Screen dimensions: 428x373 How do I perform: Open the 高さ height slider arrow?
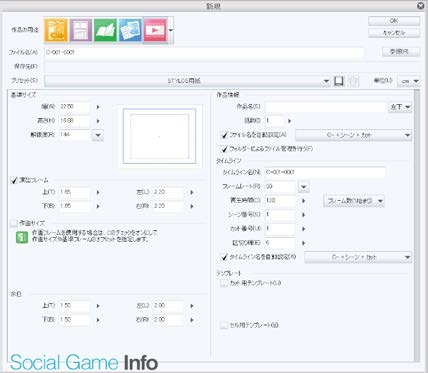[98, 121]
